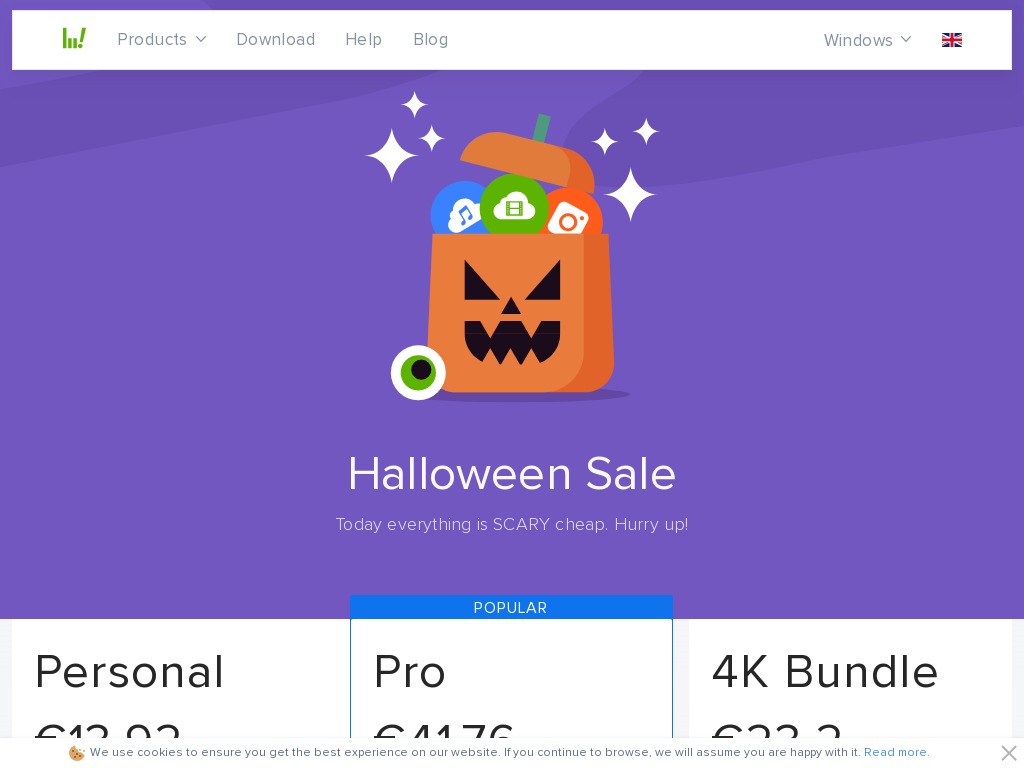Click the green 4K Download logo
Screen dimensions: 1024x768
74,39
